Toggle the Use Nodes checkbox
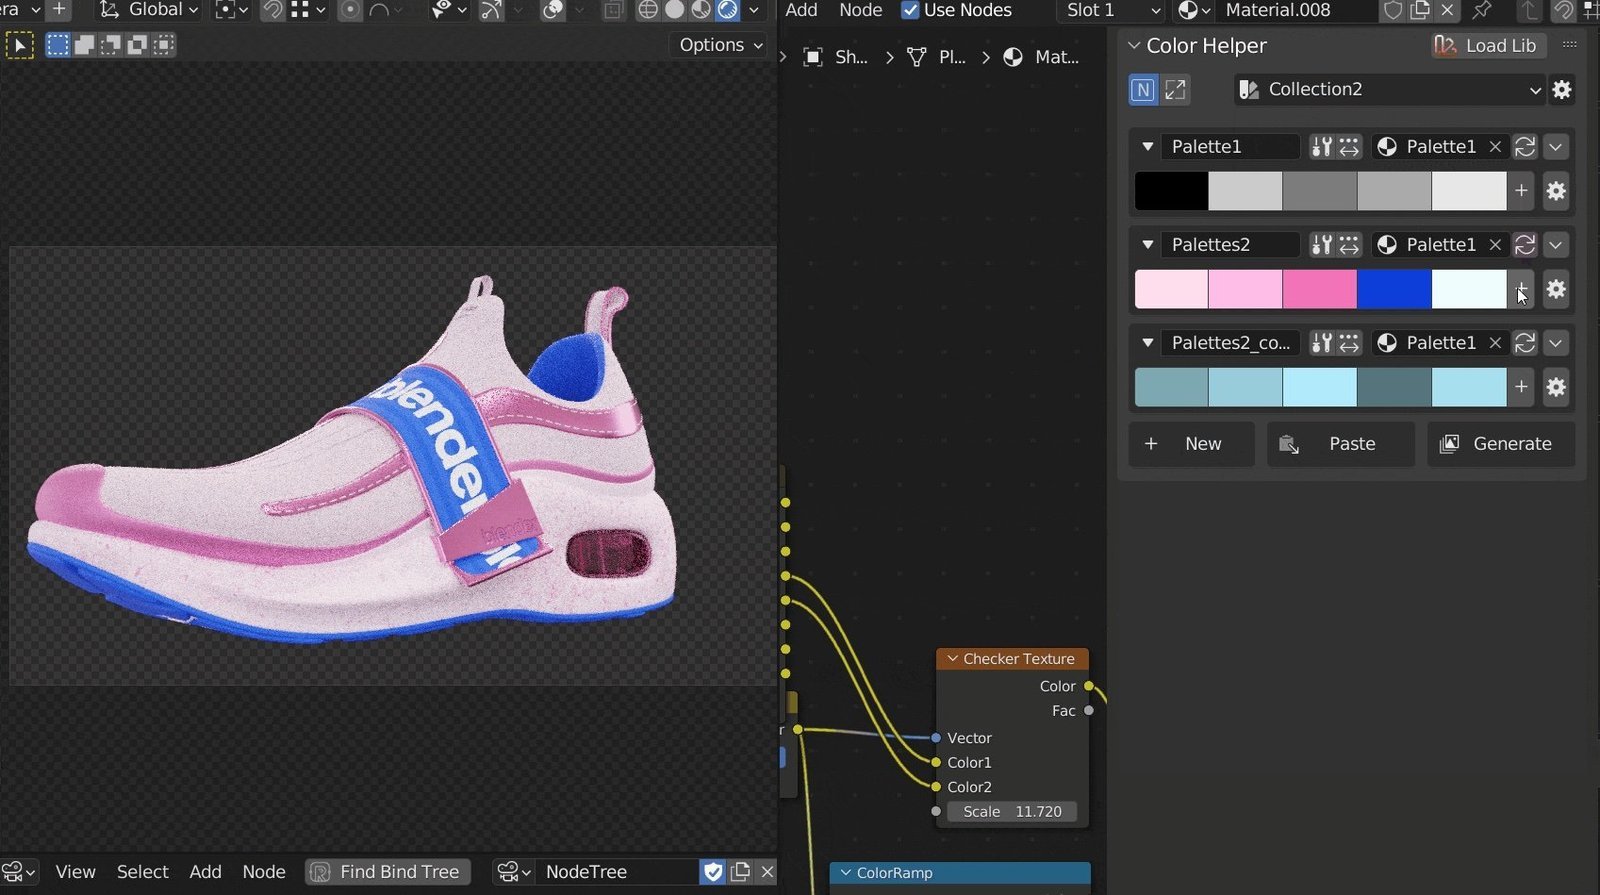 [910, 10]
